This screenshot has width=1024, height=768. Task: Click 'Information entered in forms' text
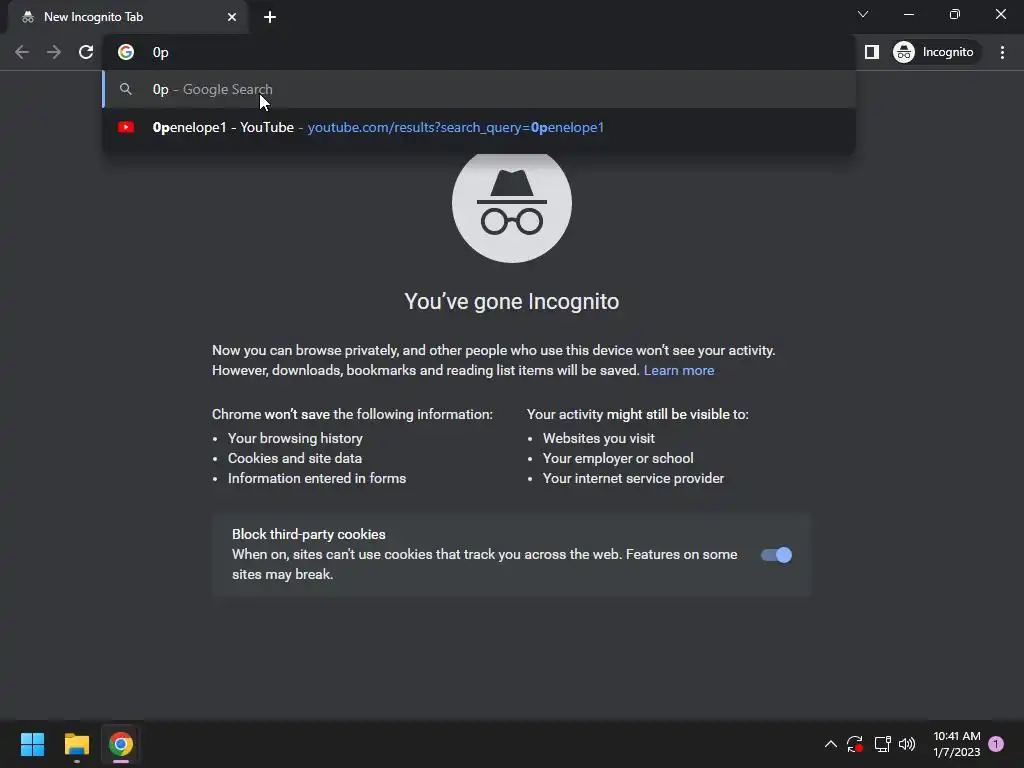pyautogui.click(x=317, y=479)
